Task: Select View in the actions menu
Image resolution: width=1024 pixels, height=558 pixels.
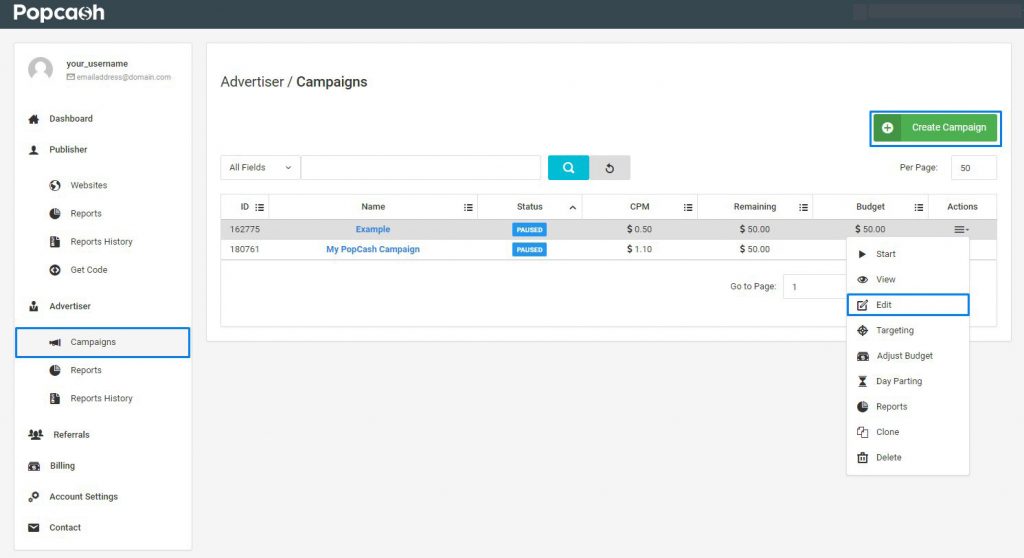Action: [908, 280]
